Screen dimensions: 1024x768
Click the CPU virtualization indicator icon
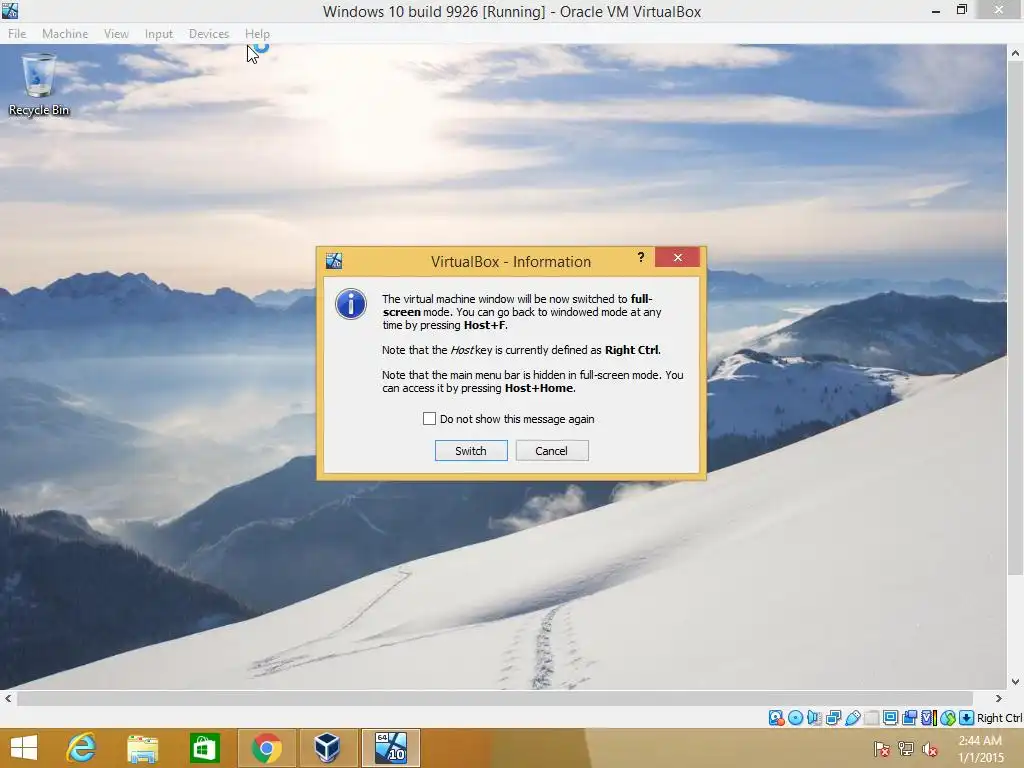(x=929, y=718)
